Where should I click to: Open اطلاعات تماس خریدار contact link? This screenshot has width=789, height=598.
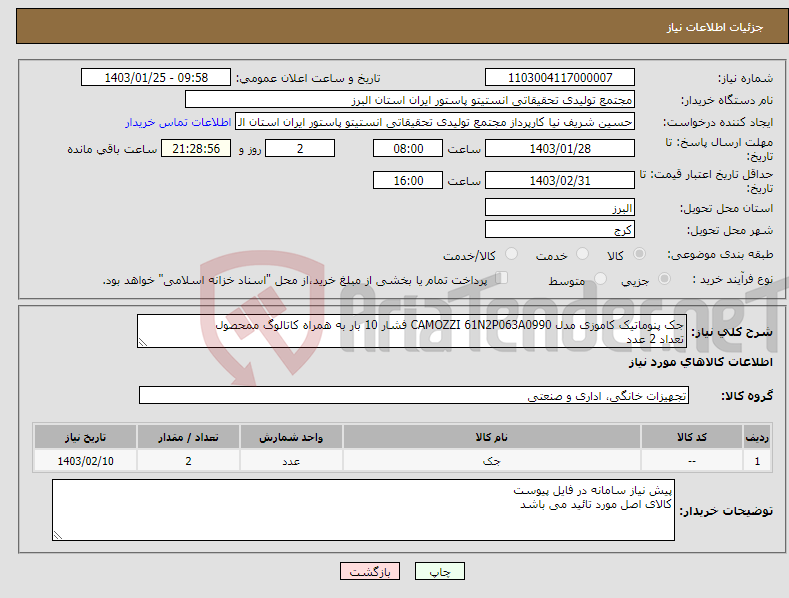178,122
